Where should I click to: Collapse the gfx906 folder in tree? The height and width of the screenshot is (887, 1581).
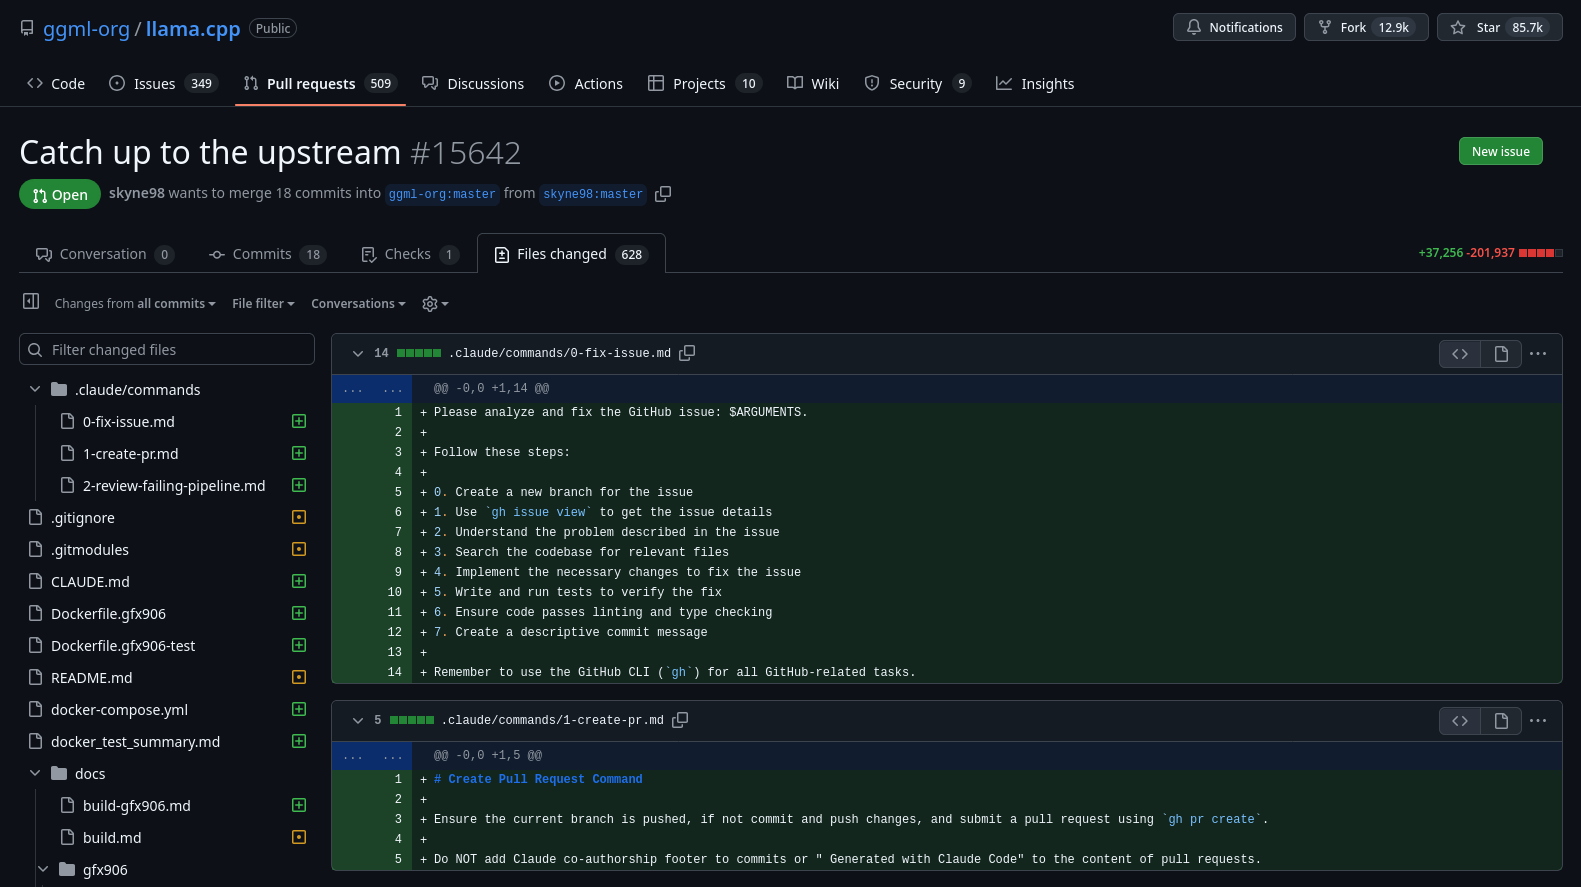[x=43, y=870]
